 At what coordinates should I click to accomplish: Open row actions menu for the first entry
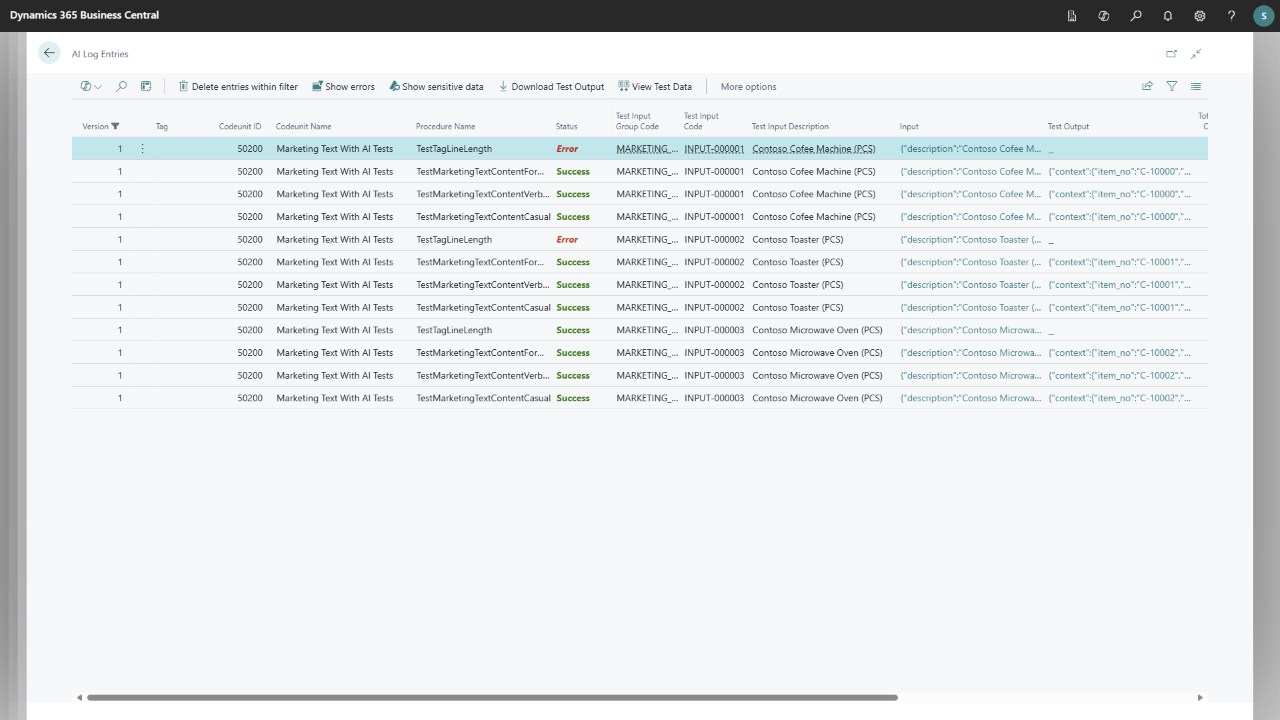(142, 148)
